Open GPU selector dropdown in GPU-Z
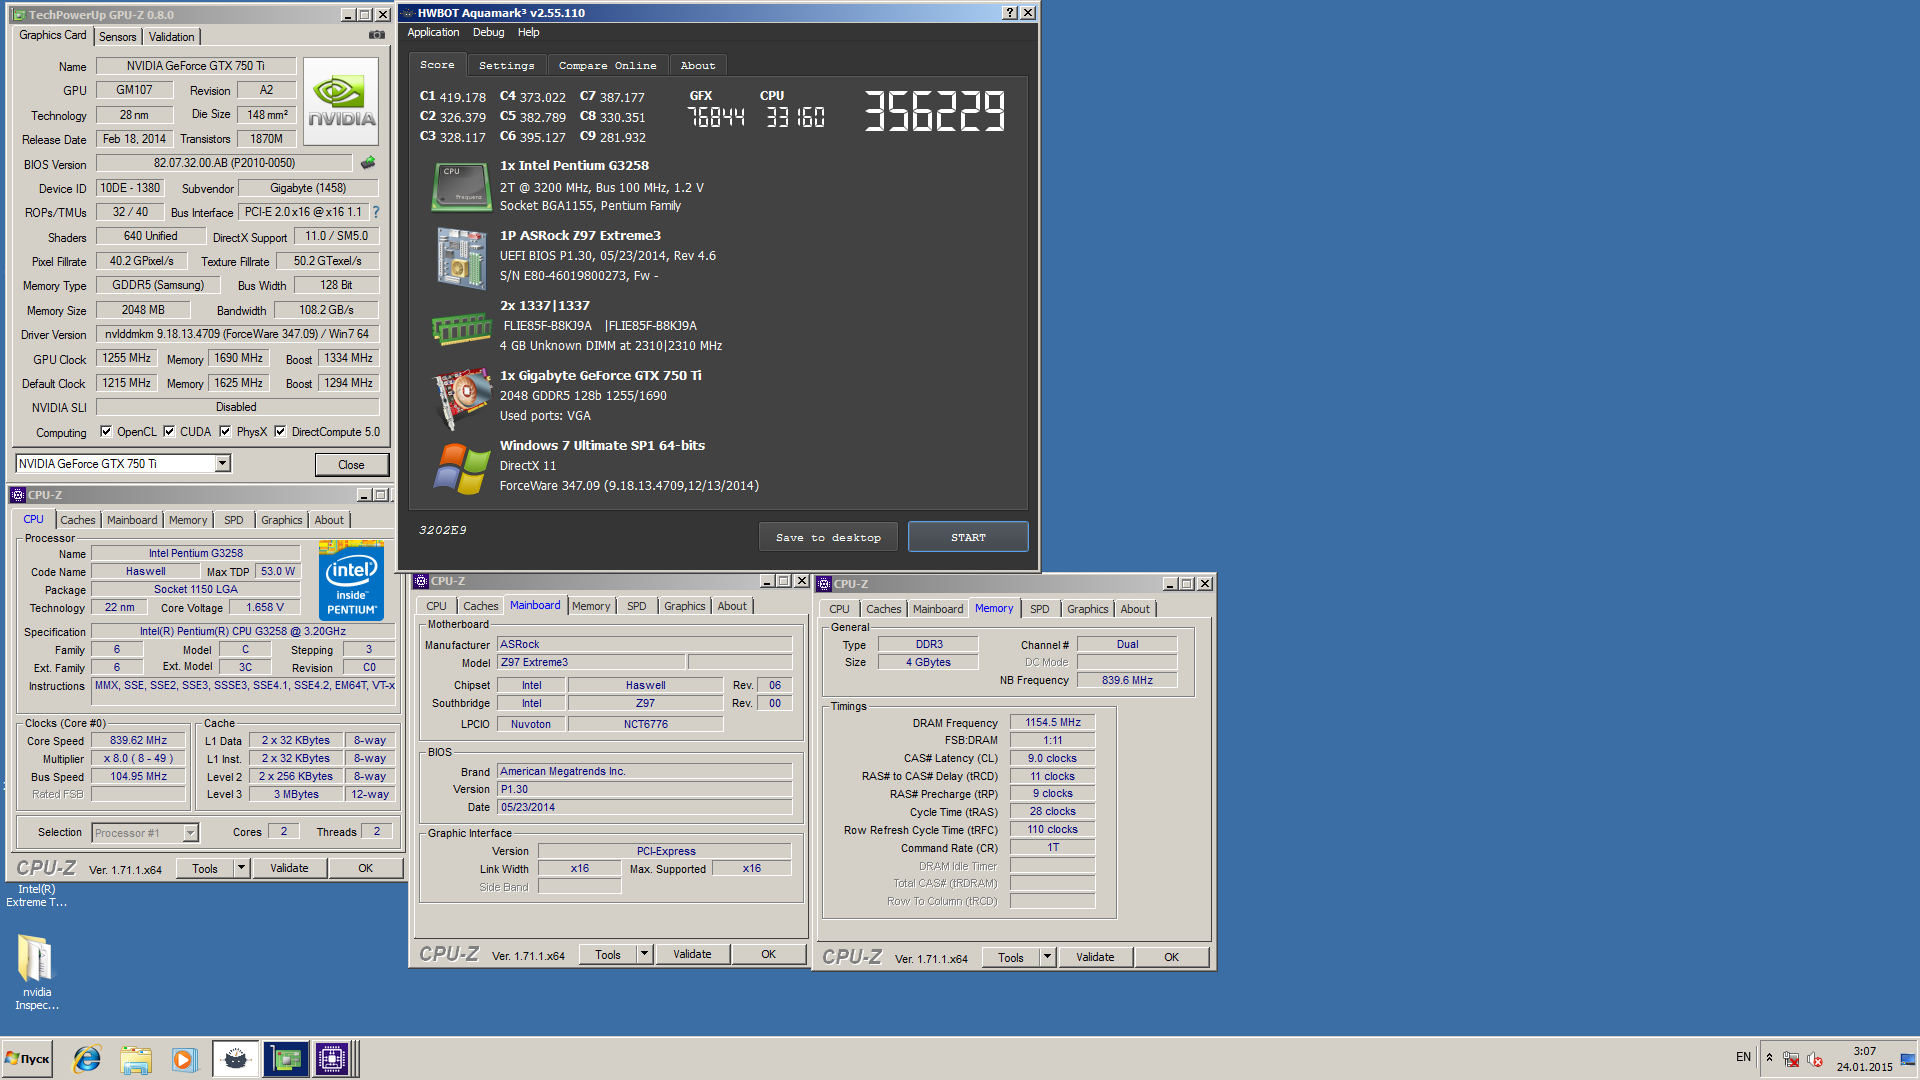 pyautogui.click(x=223, y=463)
